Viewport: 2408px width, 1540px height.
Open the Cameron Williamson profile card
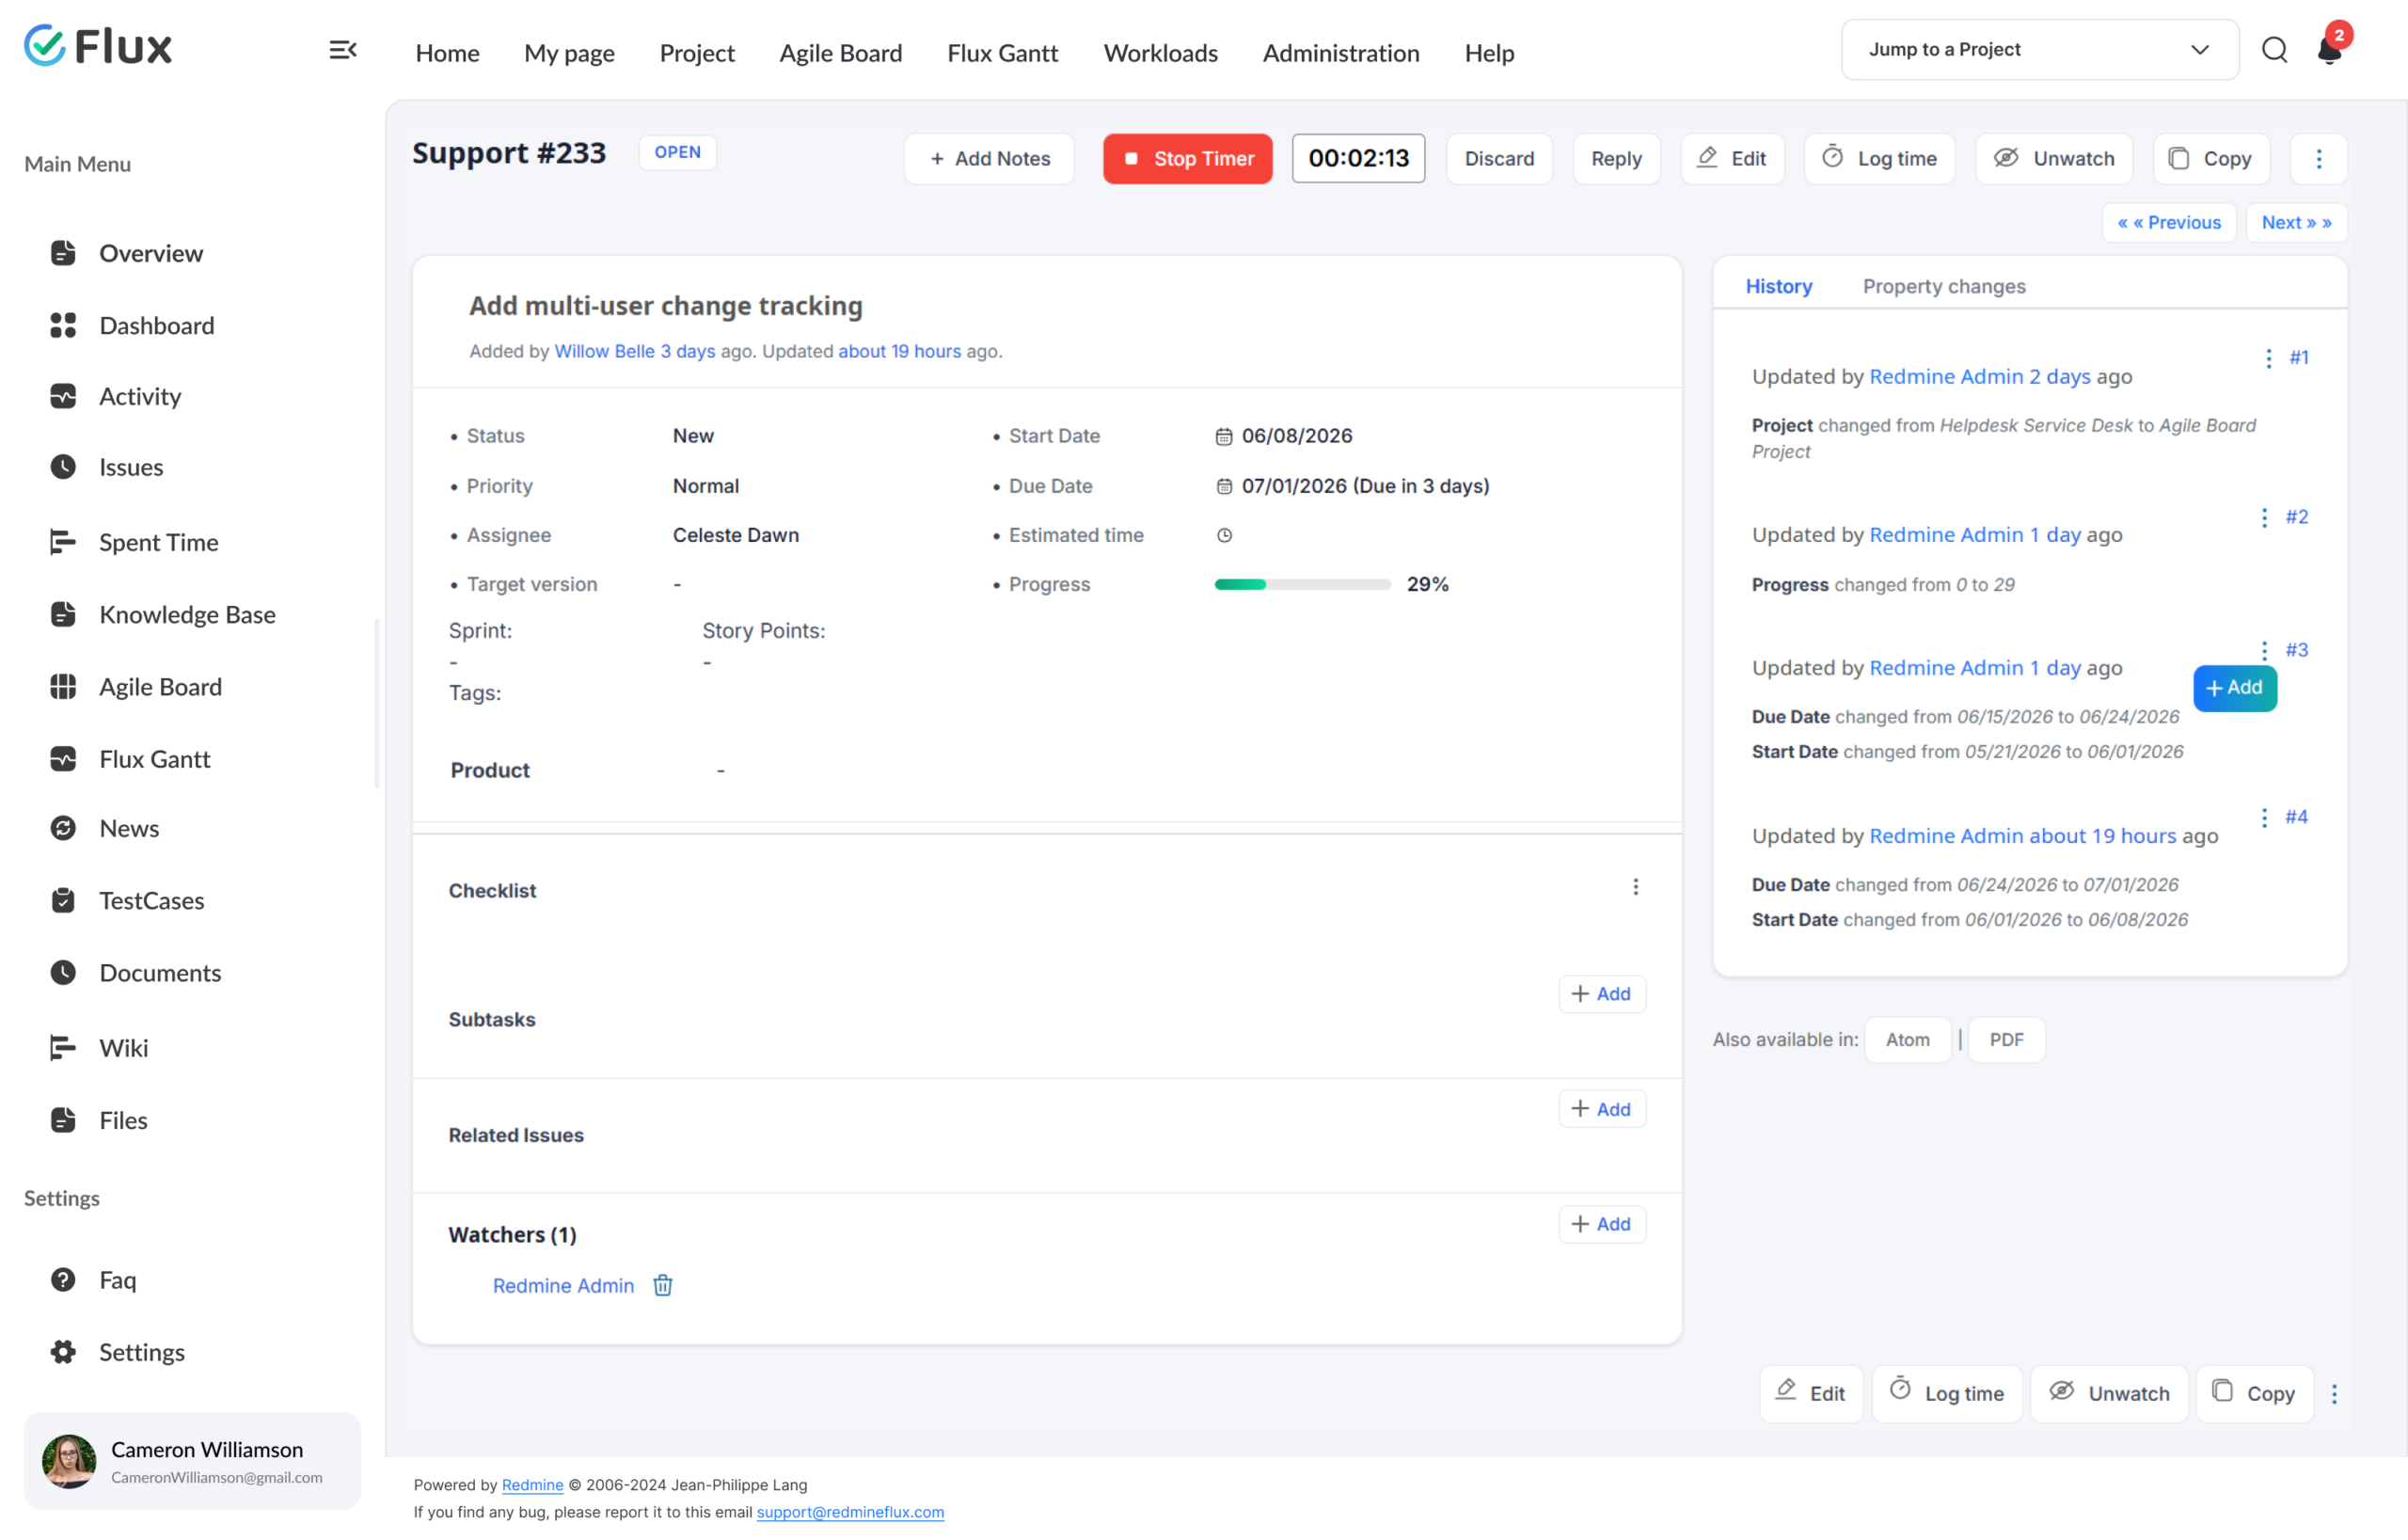pyautogui.click(x=192, y=1460)
